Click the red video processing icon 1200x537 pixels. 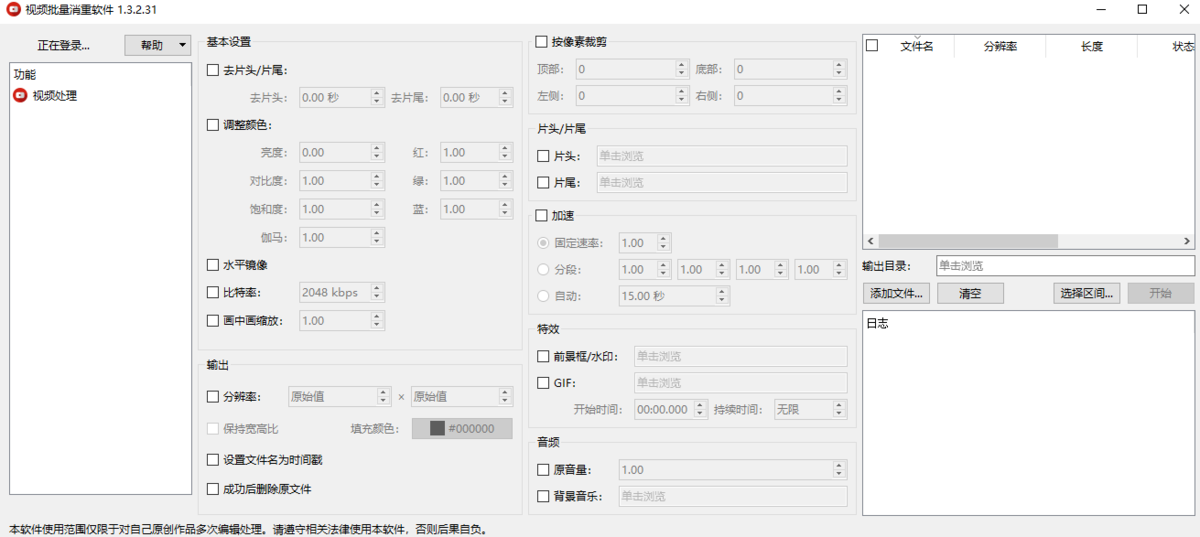(x=20, y=96)
